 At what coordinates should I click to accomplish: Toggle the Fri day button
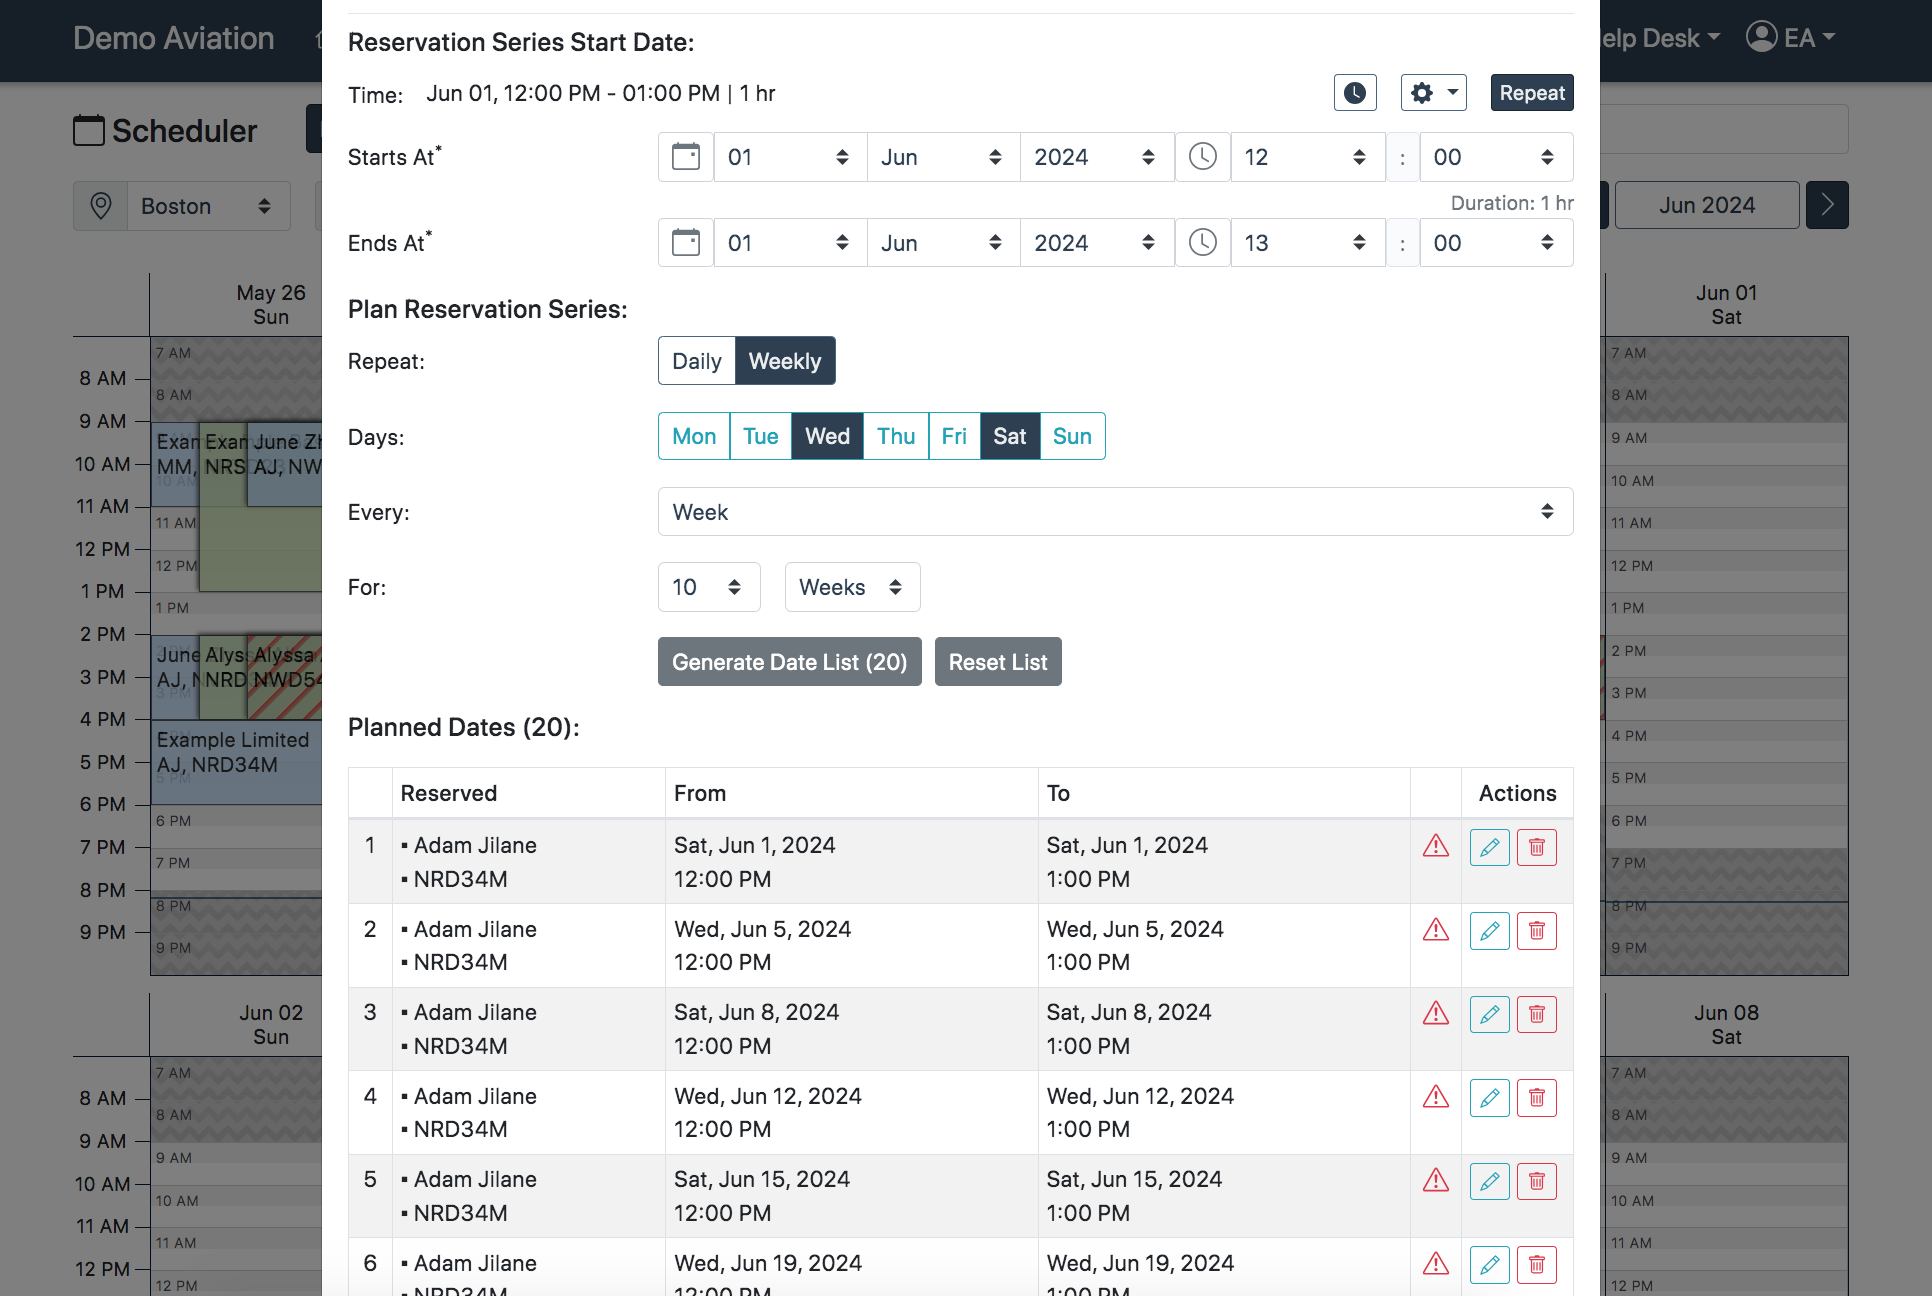tap(954, 436)
